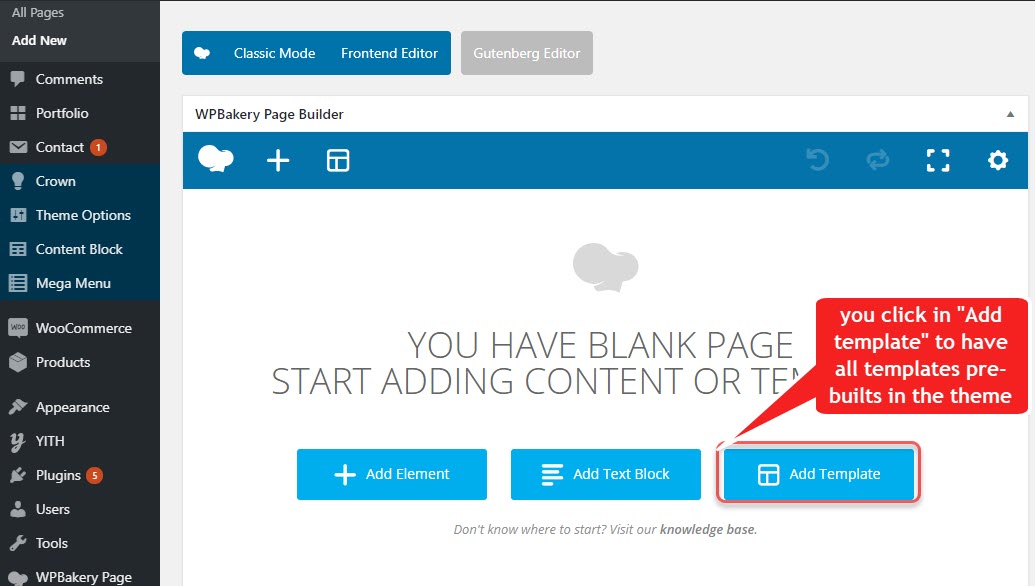Open templates via the toolbar layout icon

click(338, 160)
